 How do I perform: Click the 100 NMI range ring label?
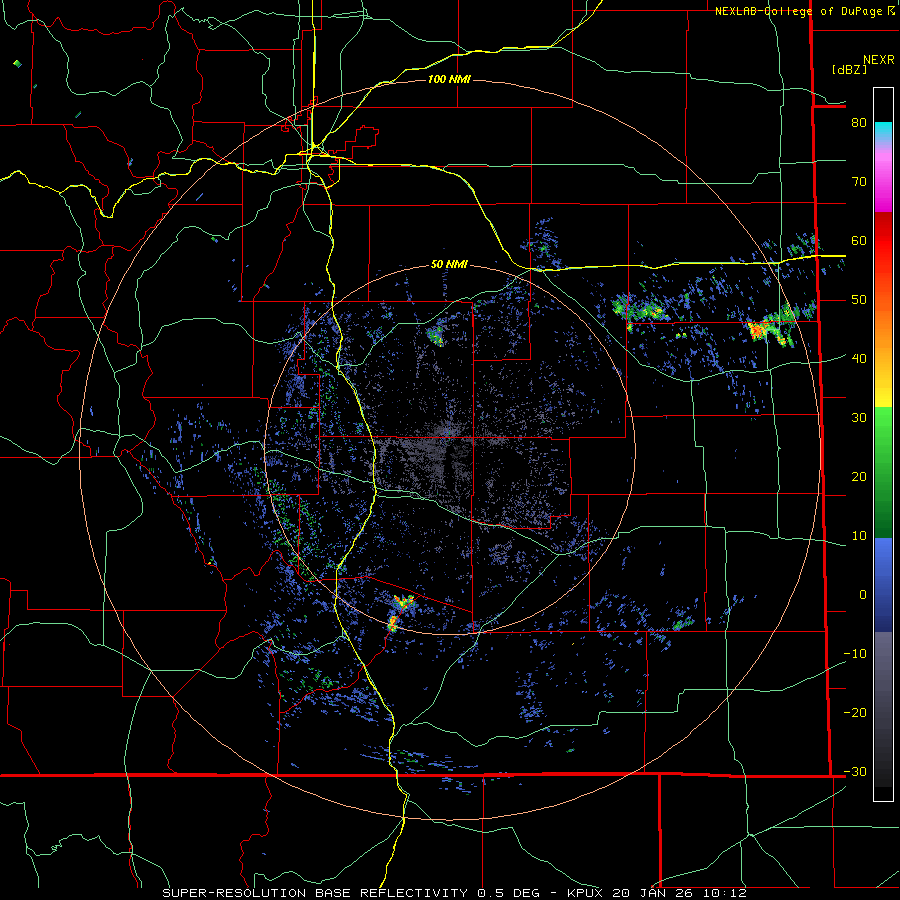click(449, 79)
